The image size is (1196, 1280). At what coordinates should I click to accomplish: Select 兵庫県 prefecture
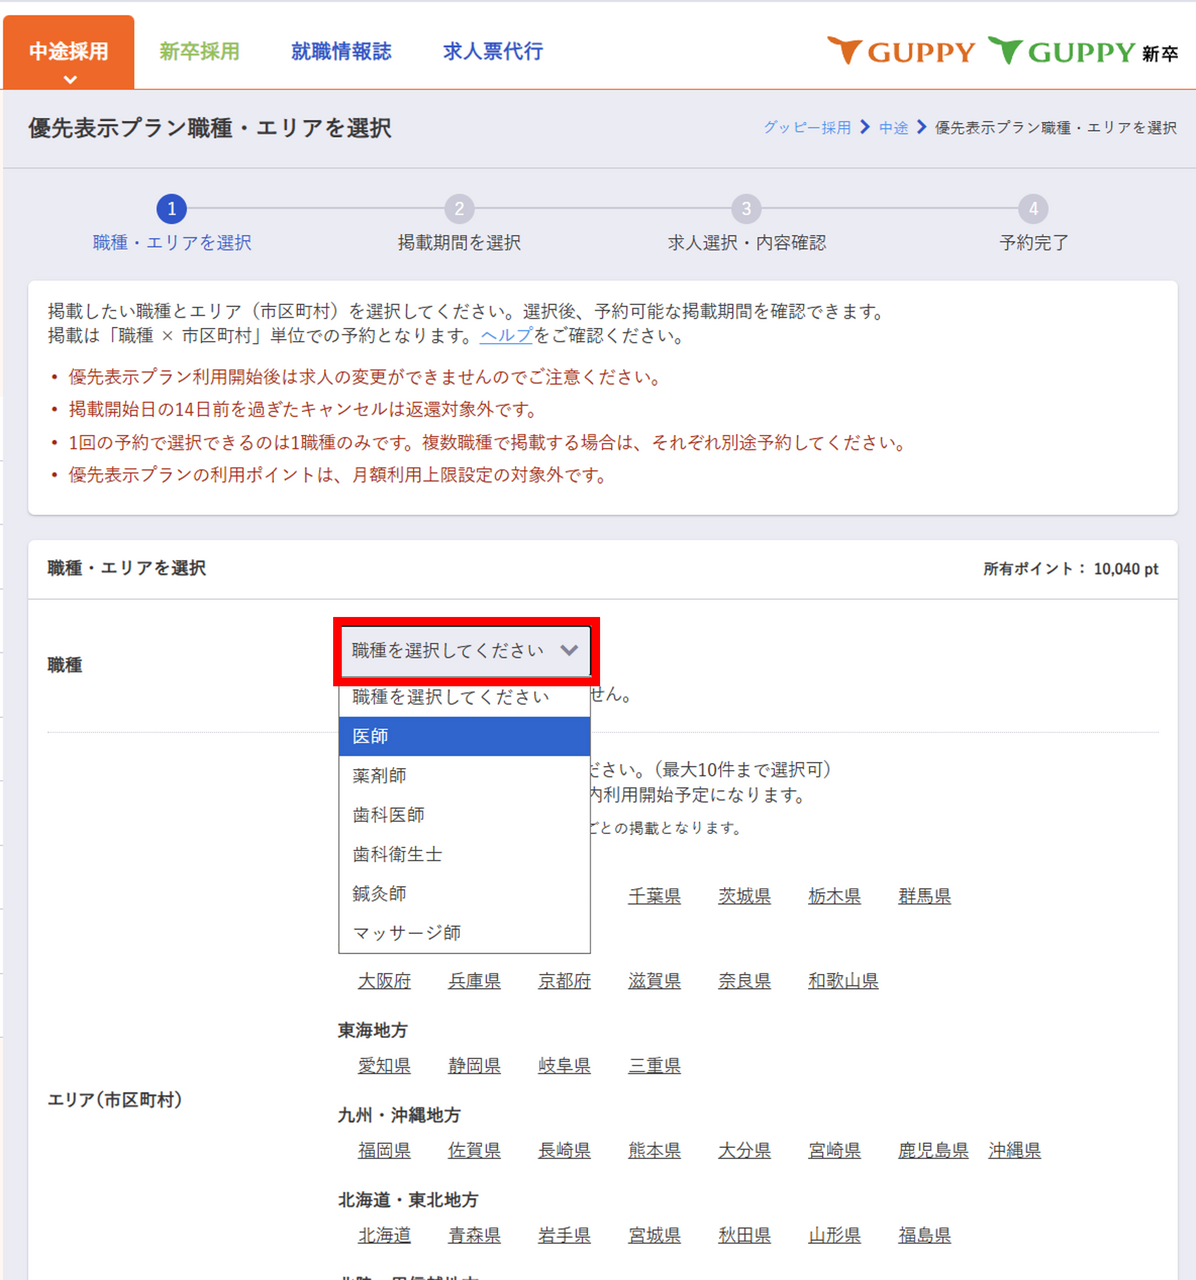[x=474, y=981]
